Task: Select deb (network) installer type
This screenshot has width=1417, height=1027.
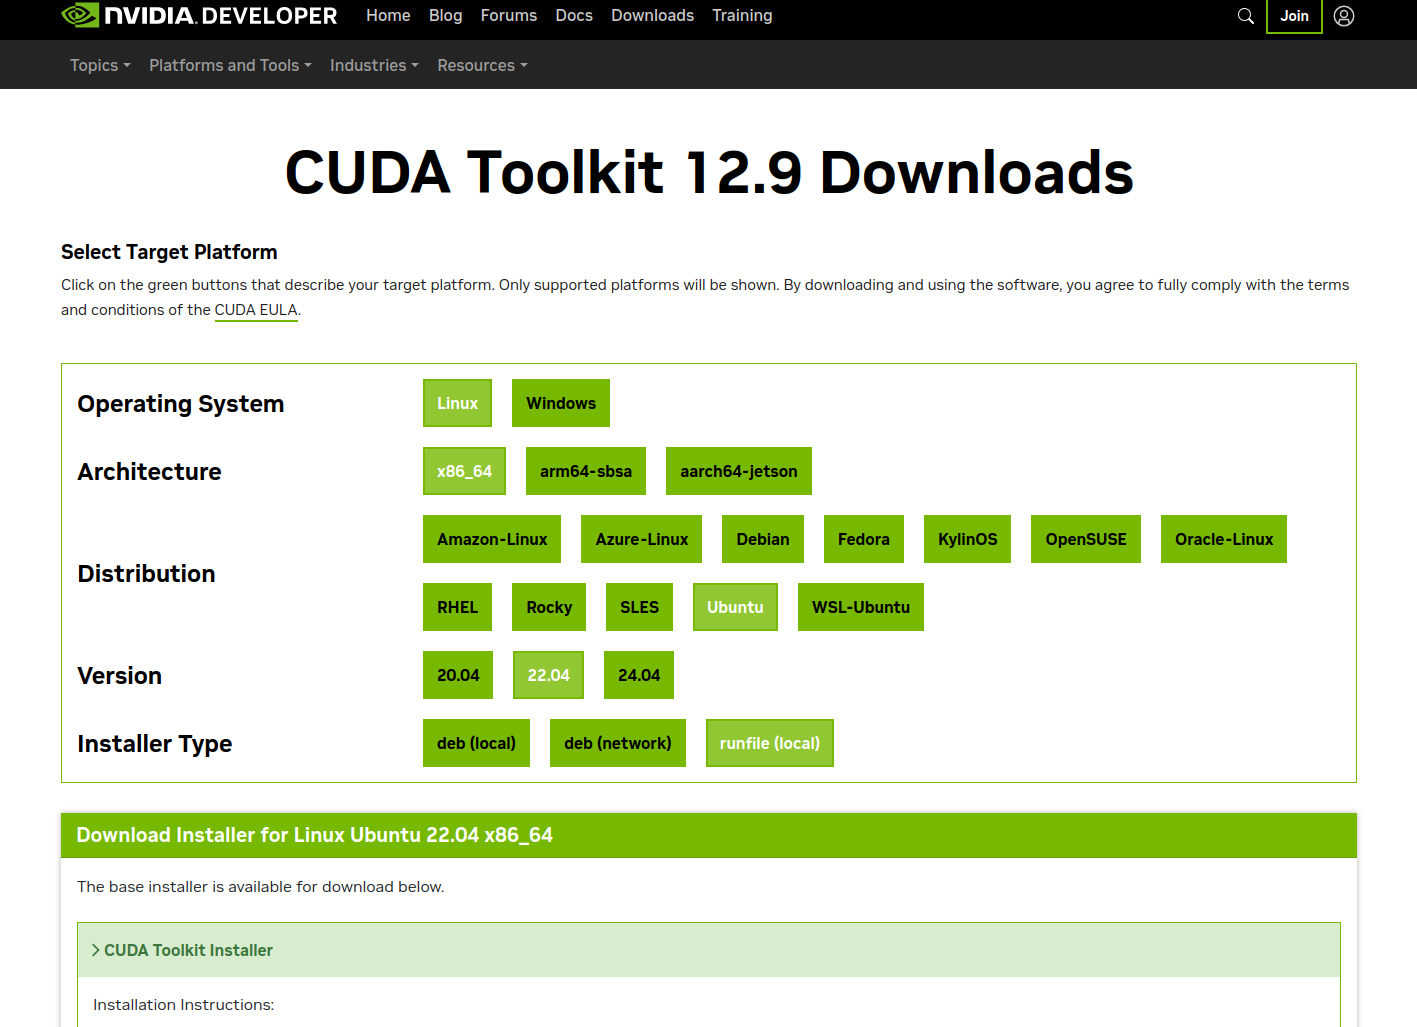Action: pyautogui.click(x=618, y=743)
